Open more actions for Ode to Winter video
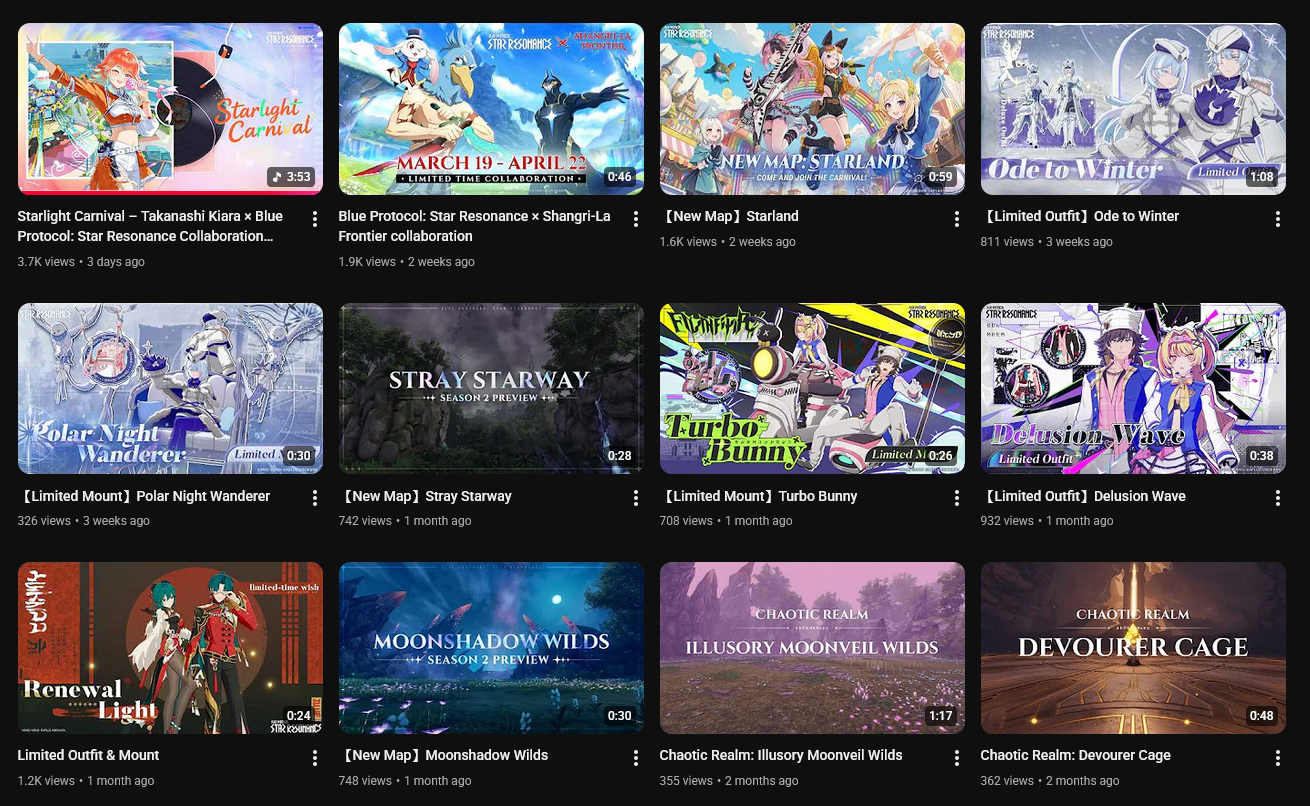1310x806 pixels. click(1278, 219)
